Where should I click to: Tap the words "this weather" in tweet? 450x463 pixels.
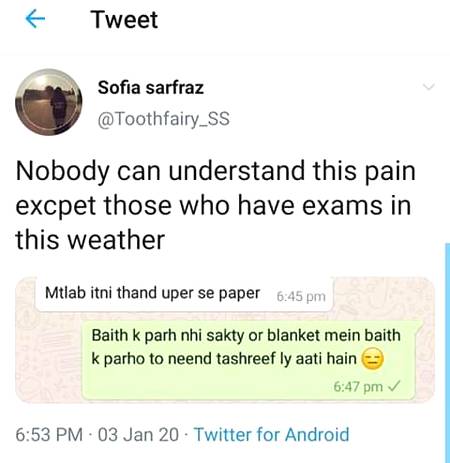90,240
